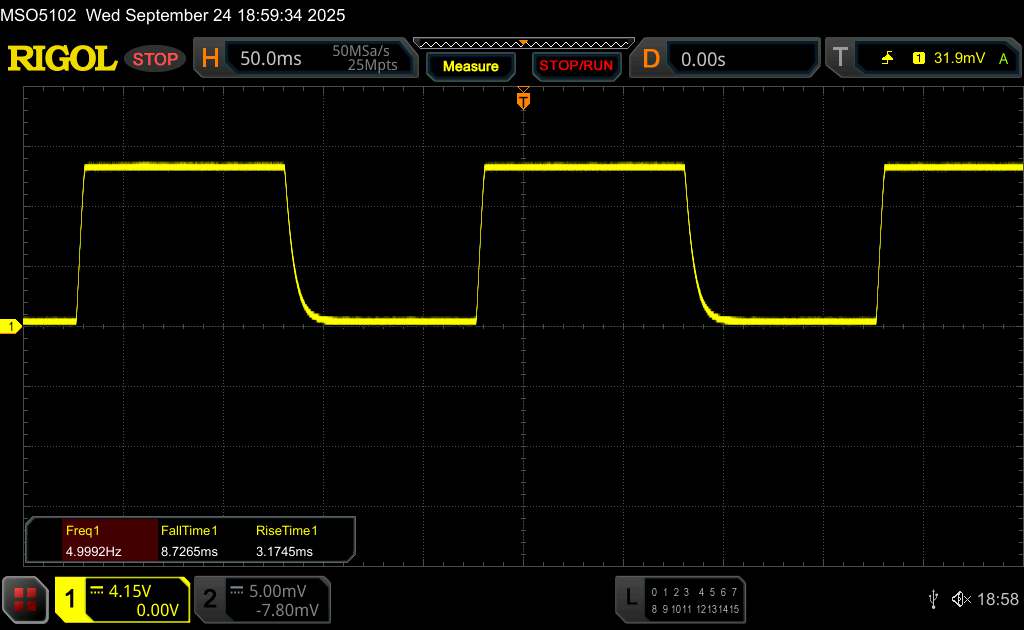The height and width of the screenshot is (630, 1024).
Task: Select the Freq1 measurement item
Action: tap(92, 540)
